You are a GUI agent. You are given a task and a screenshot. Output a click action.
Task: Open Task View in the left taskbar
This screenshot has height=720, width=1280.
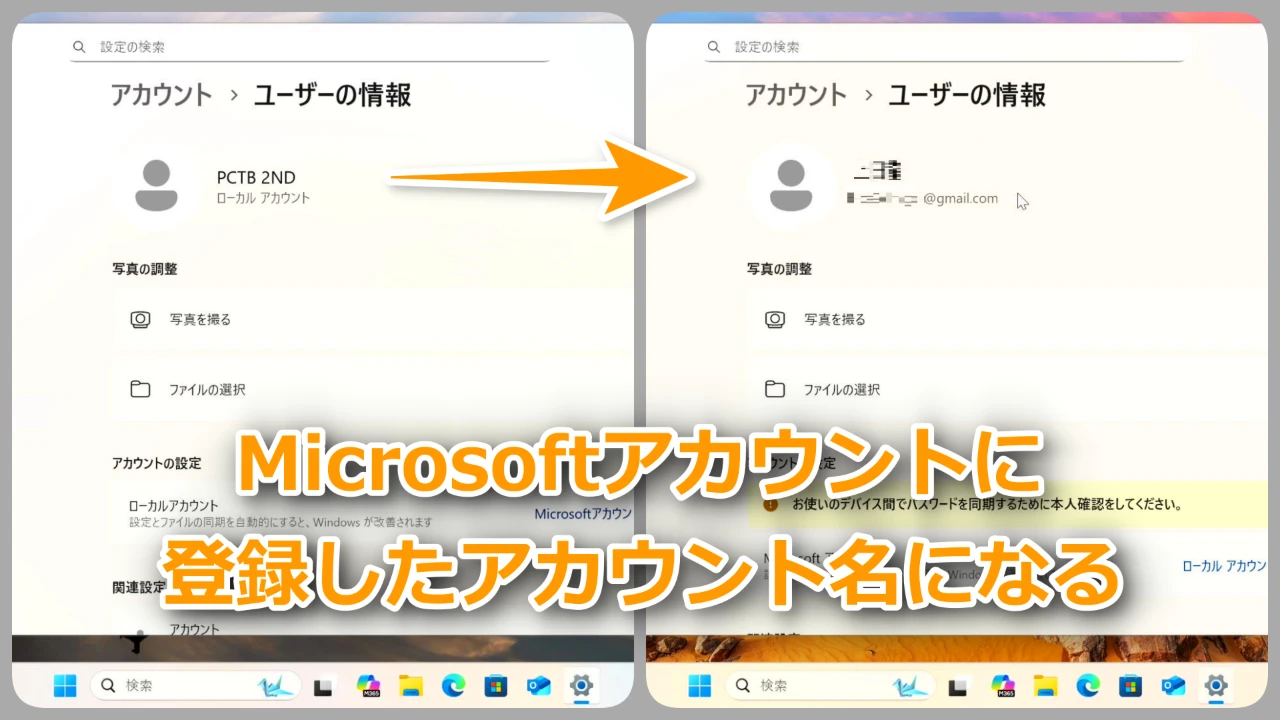pos(323,687)
